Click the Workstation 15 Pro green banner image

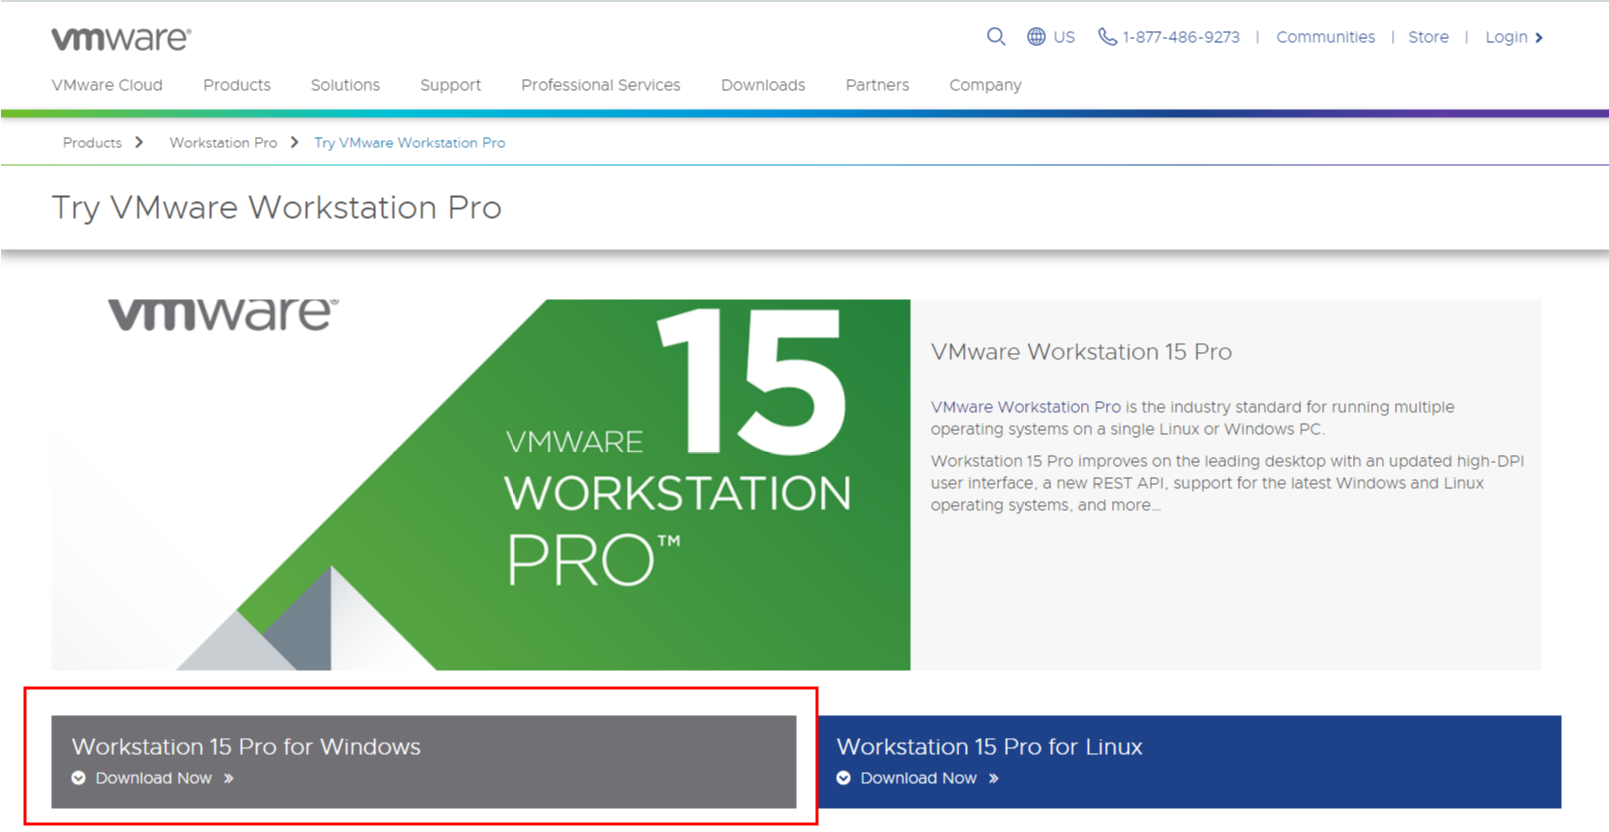click(481, 484)
